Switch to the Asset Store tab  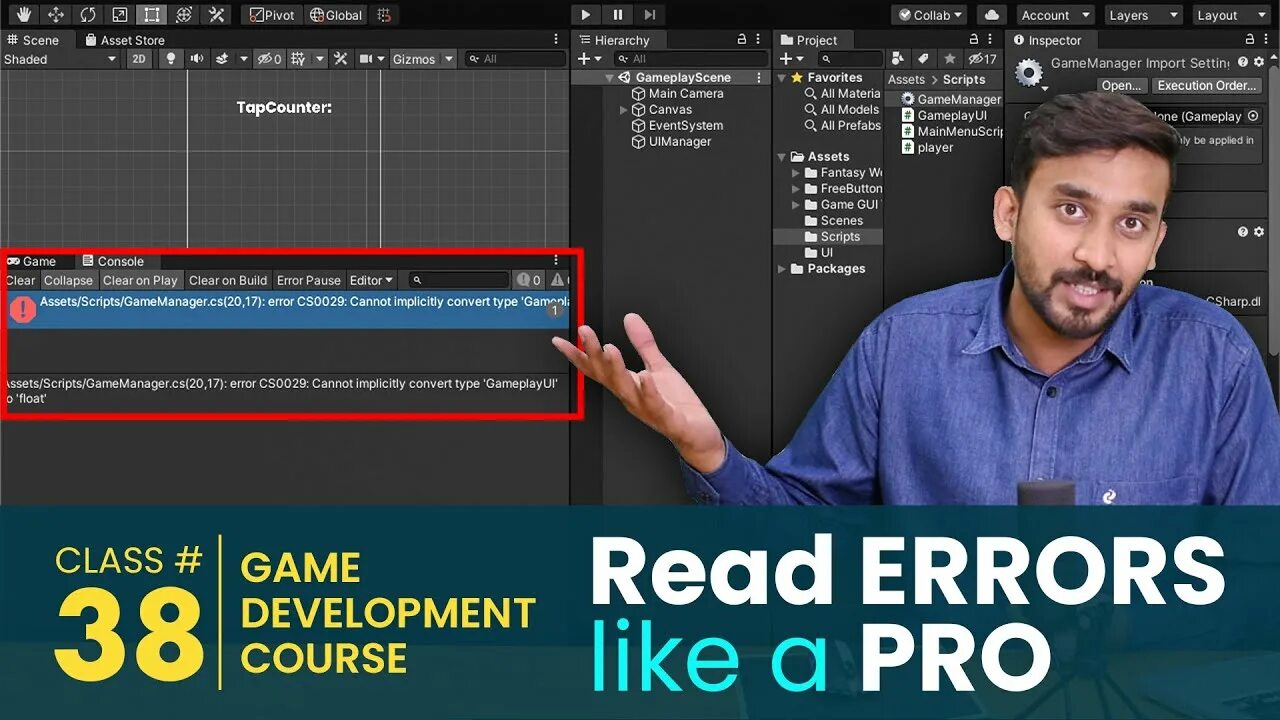click(x=125, y=40)
